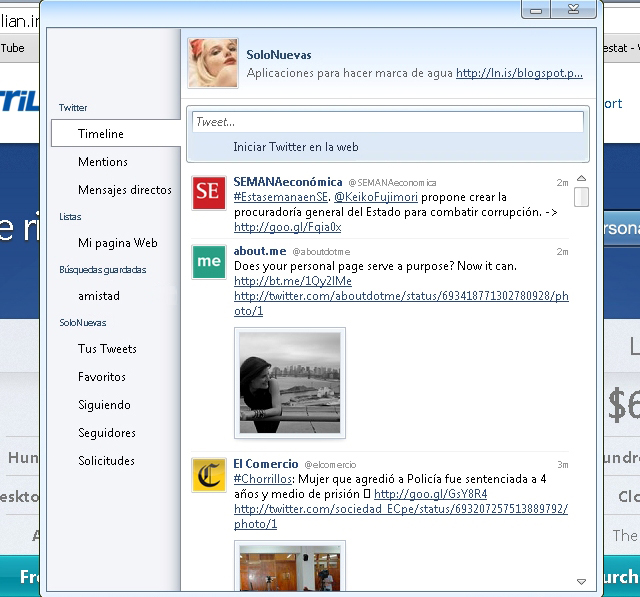Open Seguidores in the sidebar
Viewport: 640px width, 597px height.
107,433
